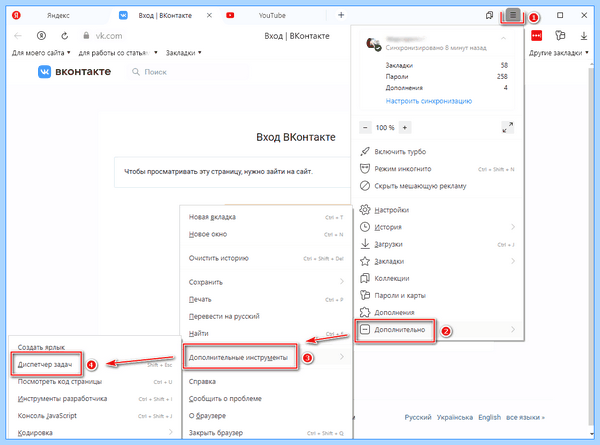This screenshot has height=445, width=600.
Task: Click the vk.com address bar
Action: 109,36
